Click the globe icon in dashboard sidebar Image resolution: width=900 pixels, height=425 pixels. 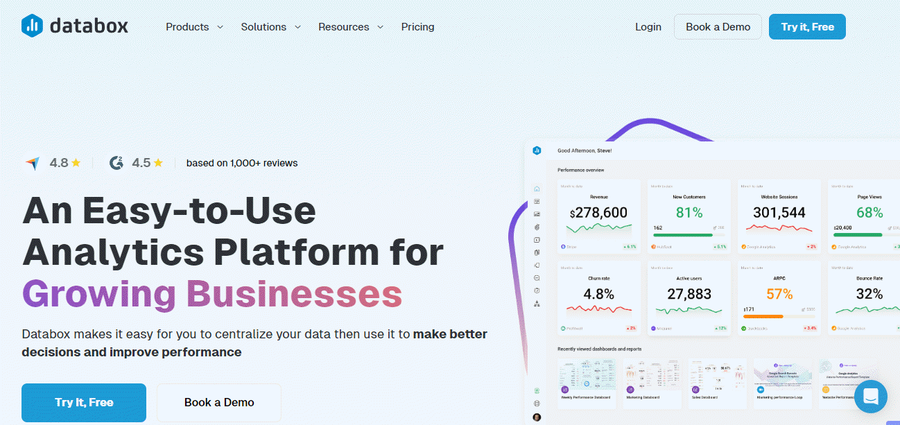tap(537, 404)
